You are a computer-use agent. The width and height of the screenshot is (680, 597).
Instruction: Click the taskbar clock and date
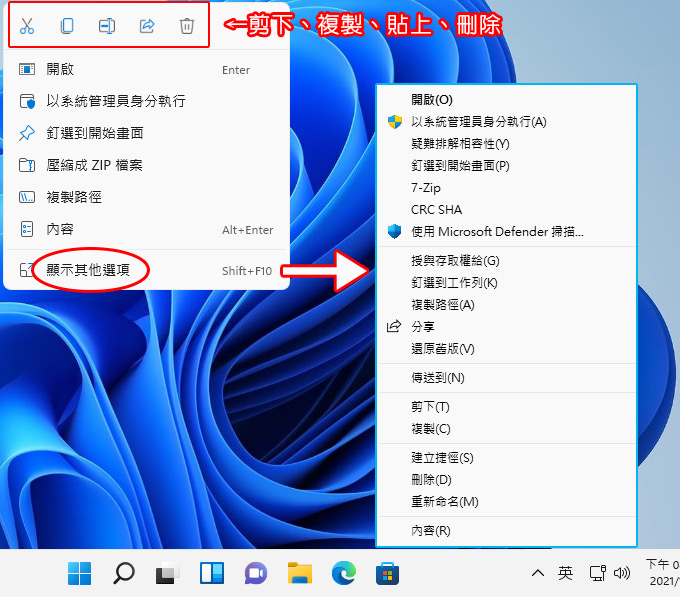click(663, 573)
